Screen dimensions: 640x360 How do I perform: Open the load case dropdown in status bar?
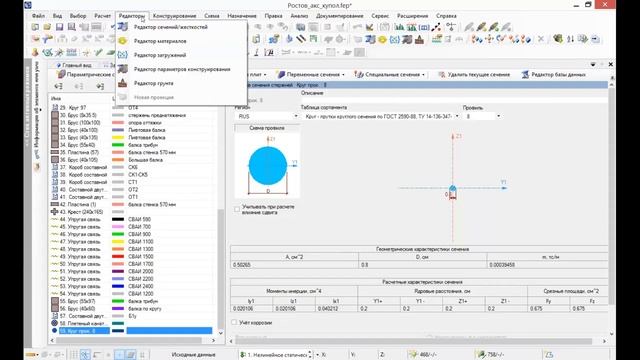coord(317,355)
